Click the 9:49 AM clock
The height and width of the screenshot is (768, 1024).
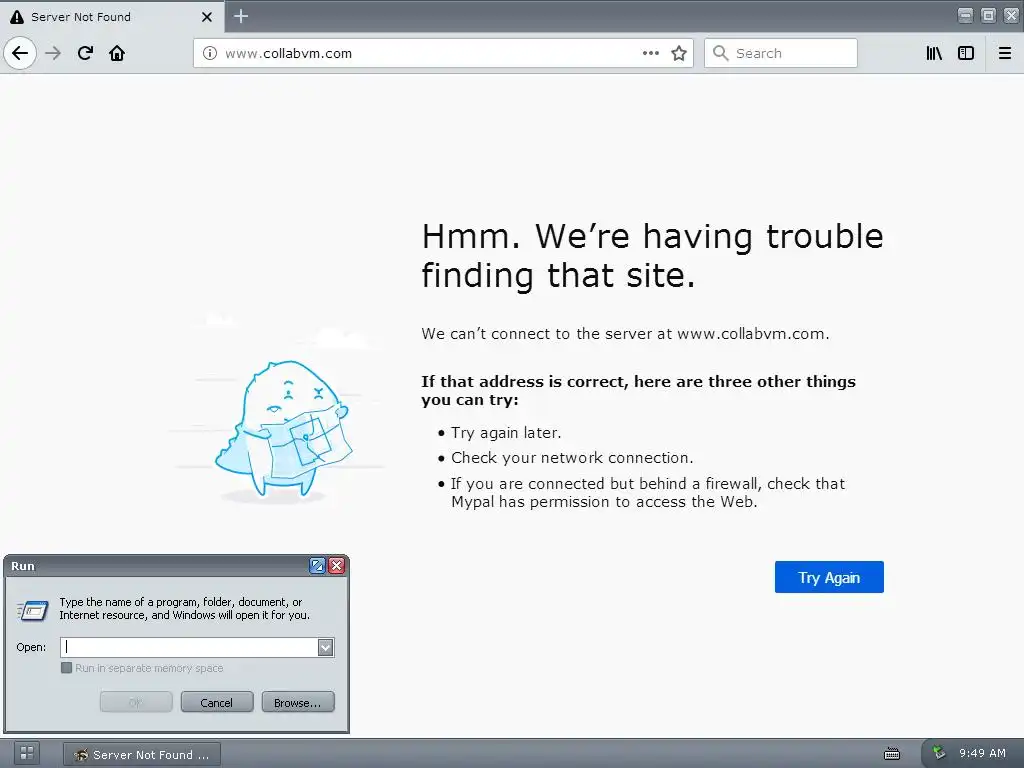click(982, 753)
